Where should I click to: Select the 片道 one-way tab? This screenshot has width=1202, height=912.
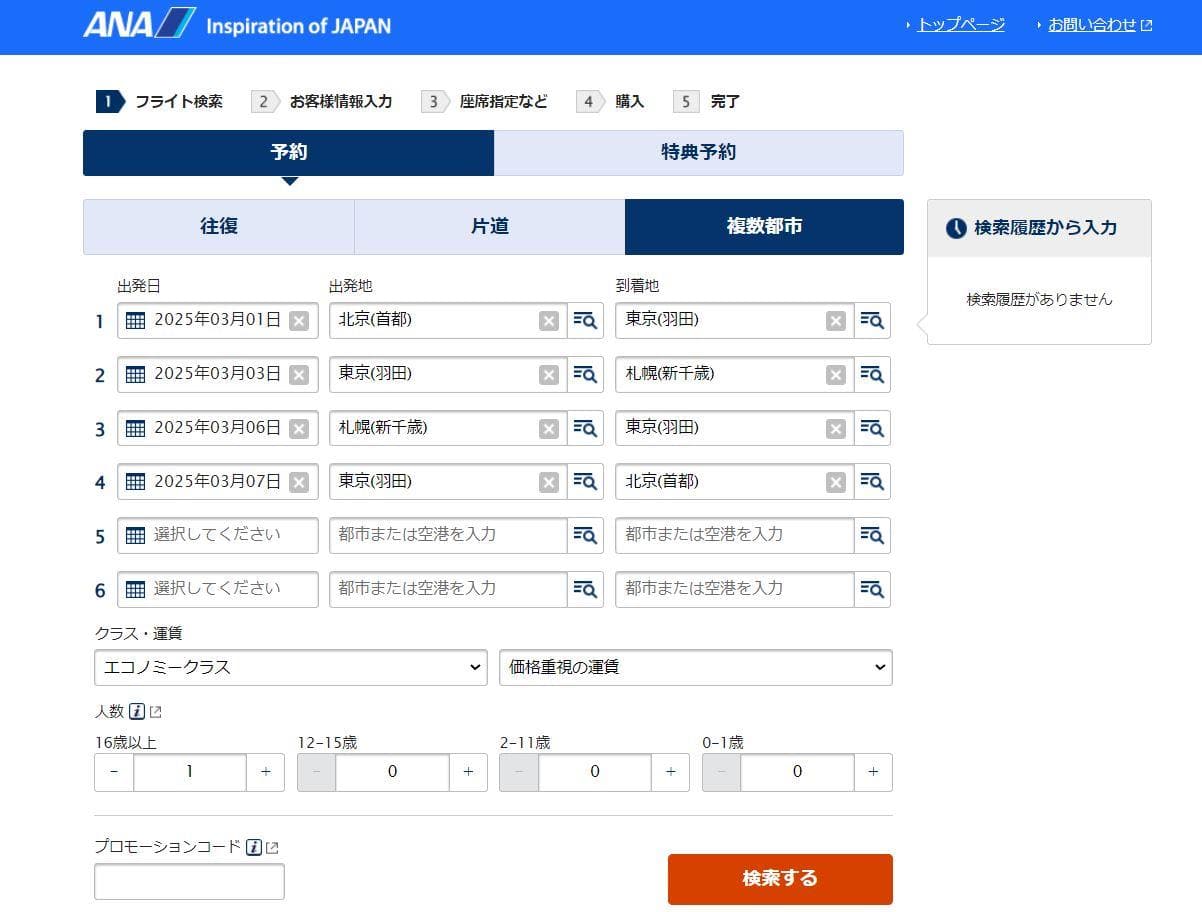(490, 227)
